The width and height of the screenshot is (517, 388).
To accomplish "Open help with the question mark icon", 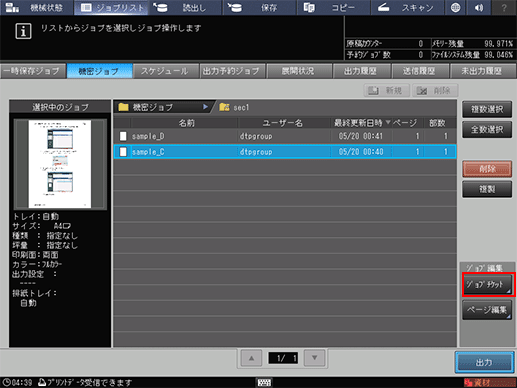I will pyautogui.click(x=504, y=7).
